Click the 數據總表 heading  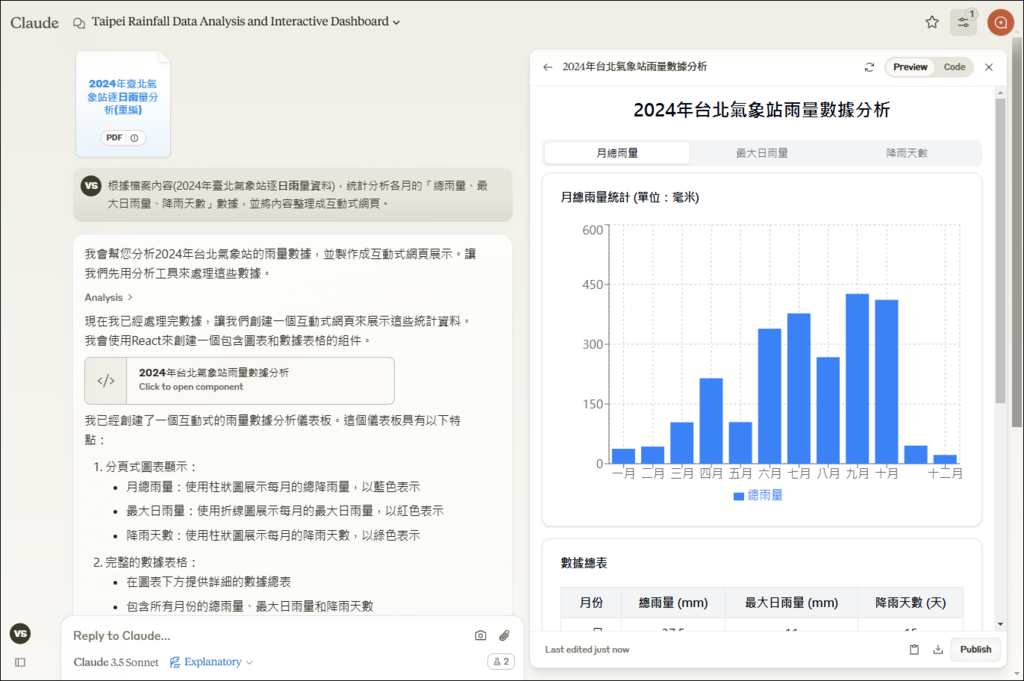click(584, 563)
